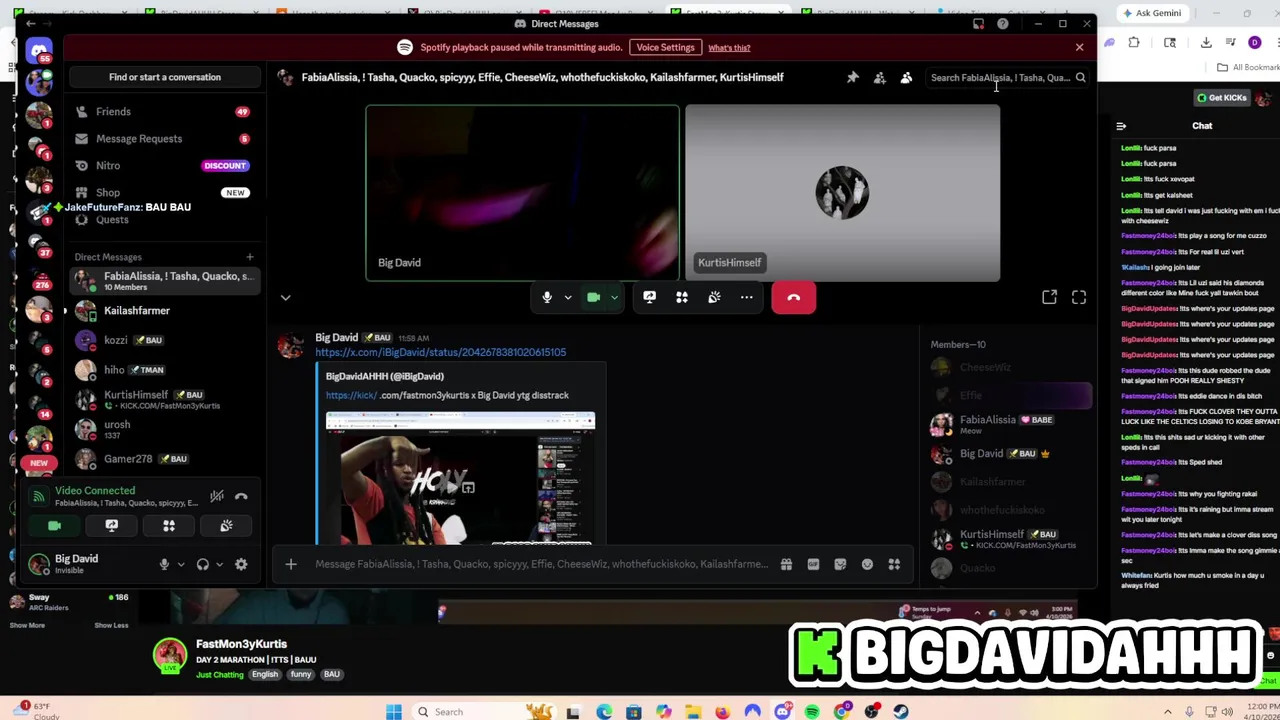
Task: Toggle the member list icon
Action: click(x=906, y=77)
